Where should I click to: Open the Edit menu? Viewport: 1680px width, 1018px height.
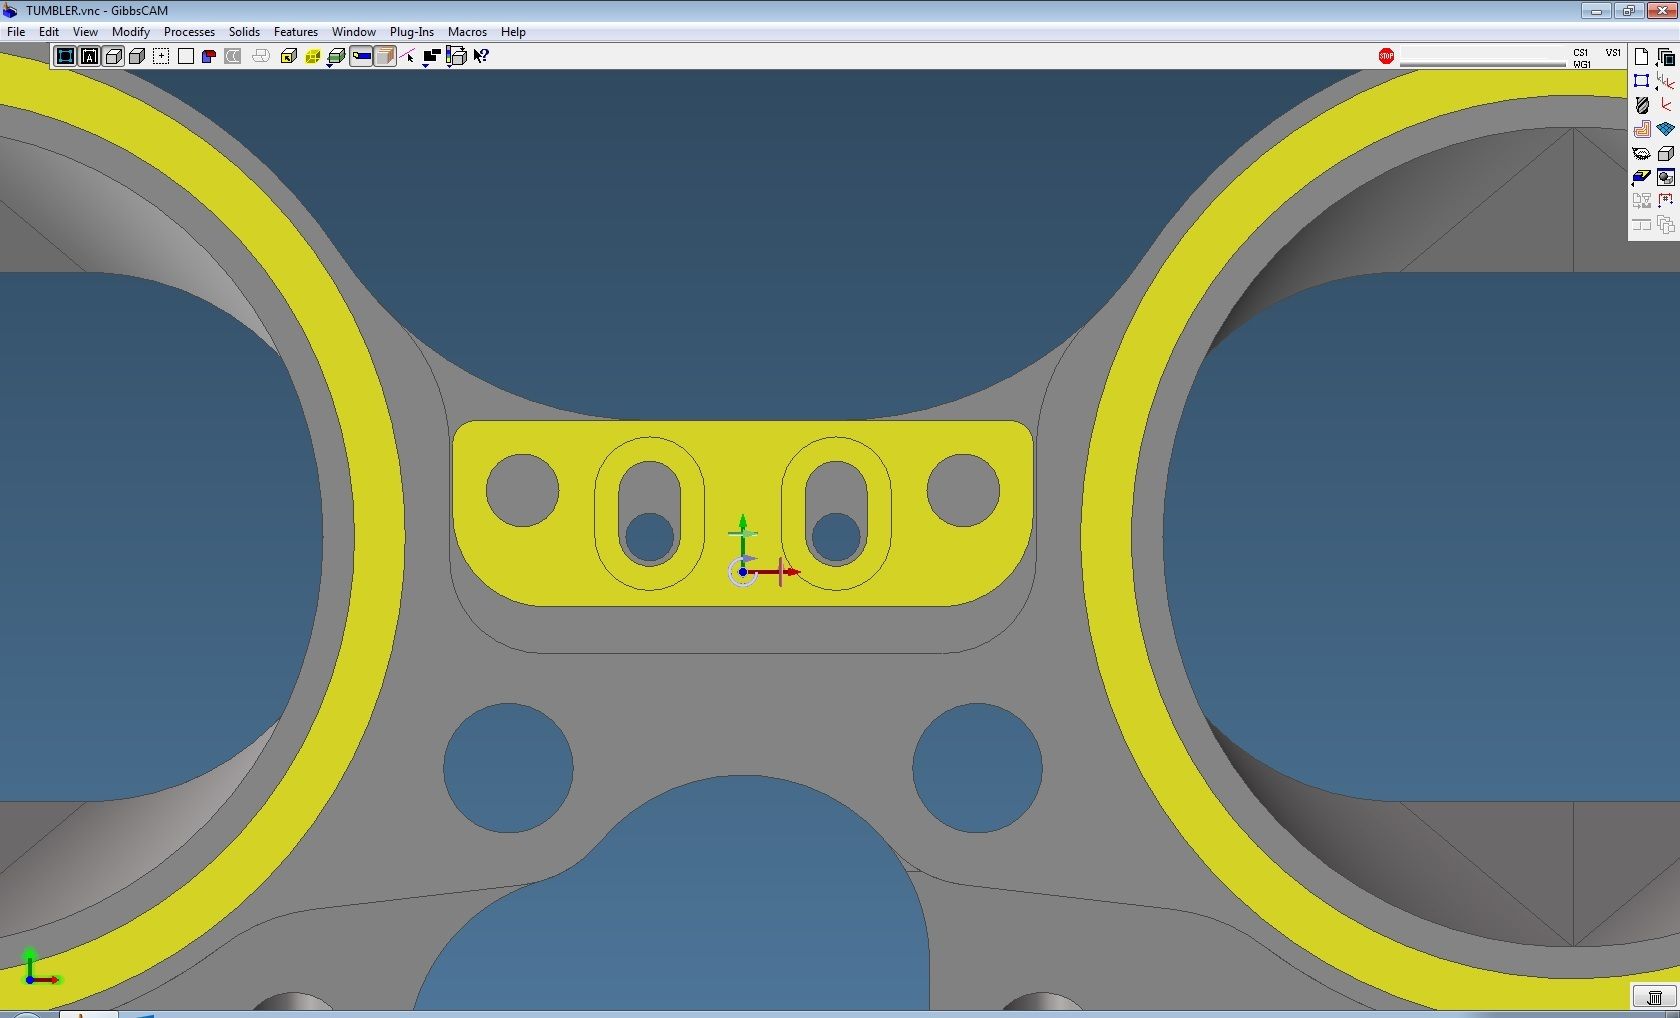(49, 32)
